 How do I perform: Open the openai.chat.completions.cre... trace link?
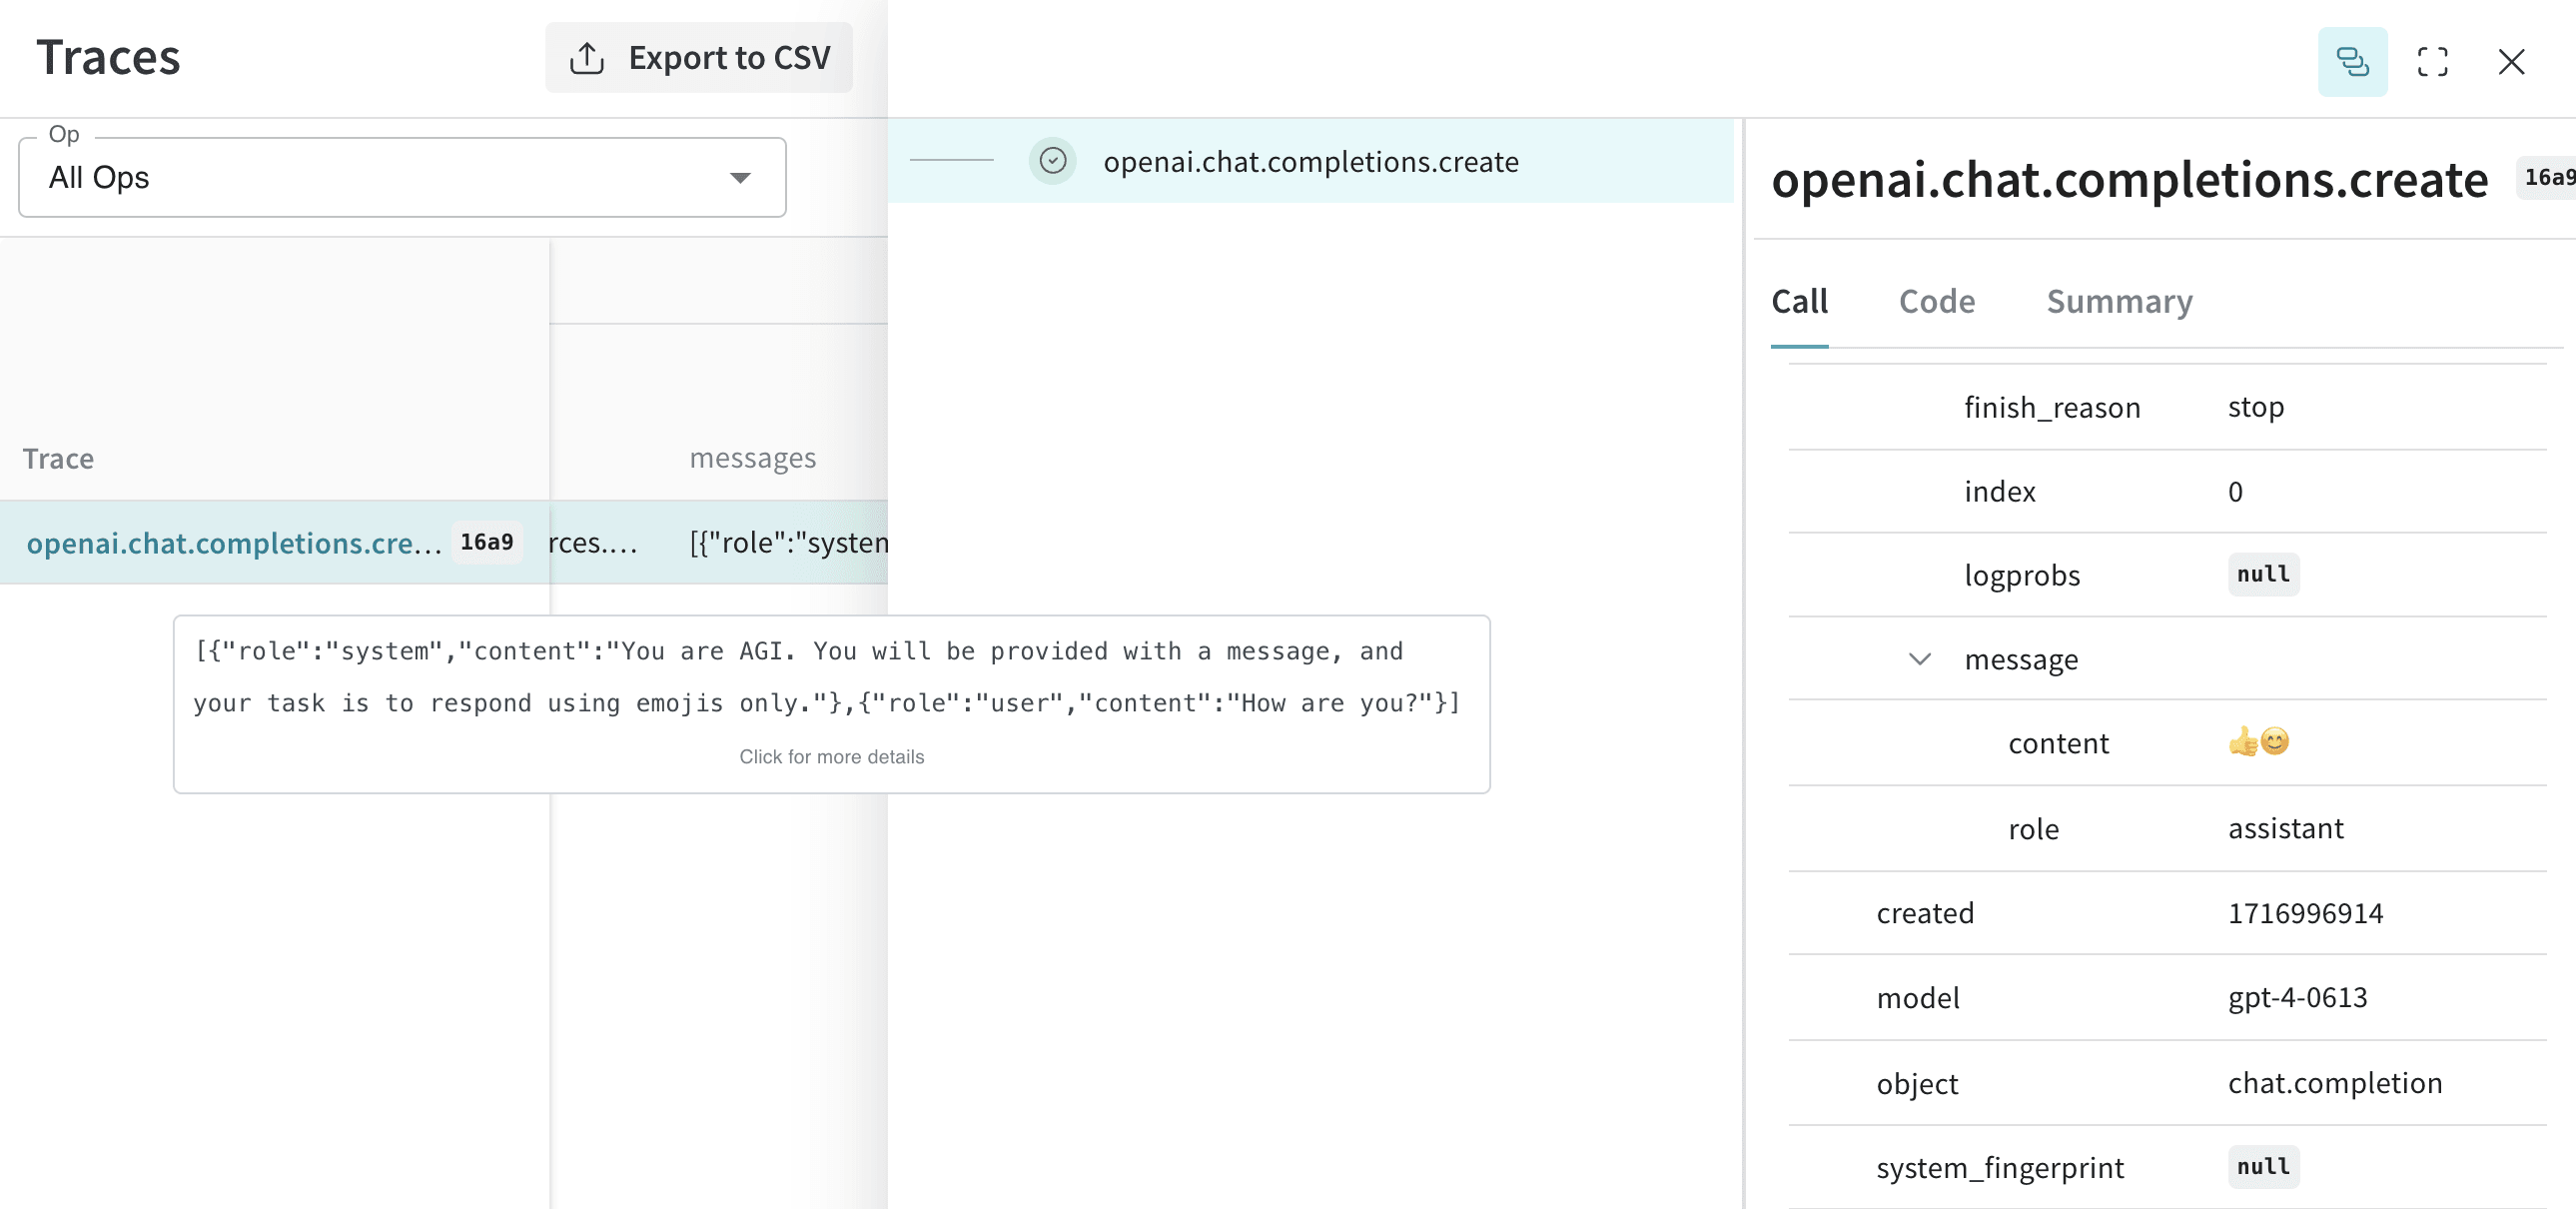coord(234,542)
